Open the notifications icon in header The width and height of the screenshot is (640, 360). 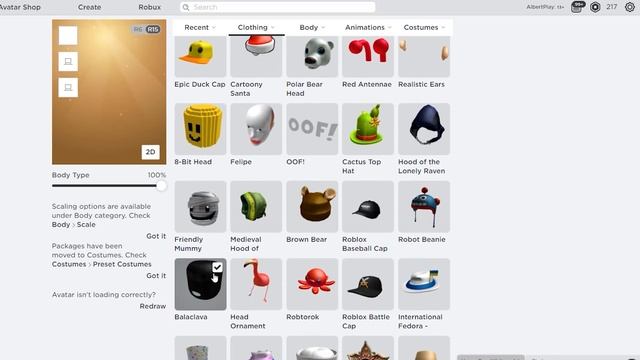(x=578, y=7)
